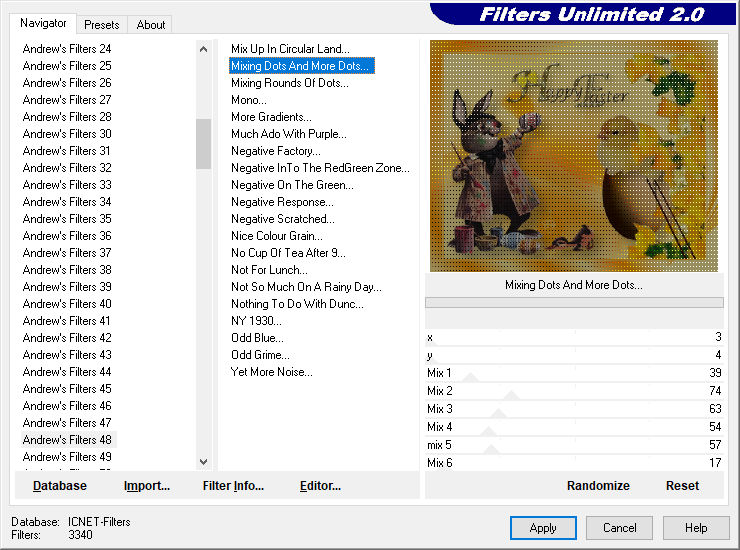740x550 pixels.
Task: Select Andrew's Filters 33 category
Action: [x=67, y=185]
